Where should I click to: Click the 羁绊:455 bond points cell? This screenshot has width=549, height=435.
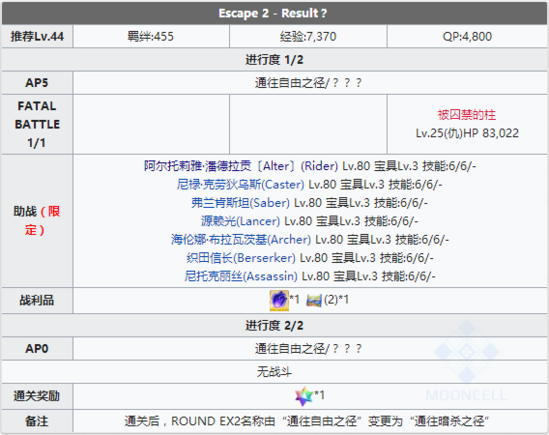pos(151,36)
